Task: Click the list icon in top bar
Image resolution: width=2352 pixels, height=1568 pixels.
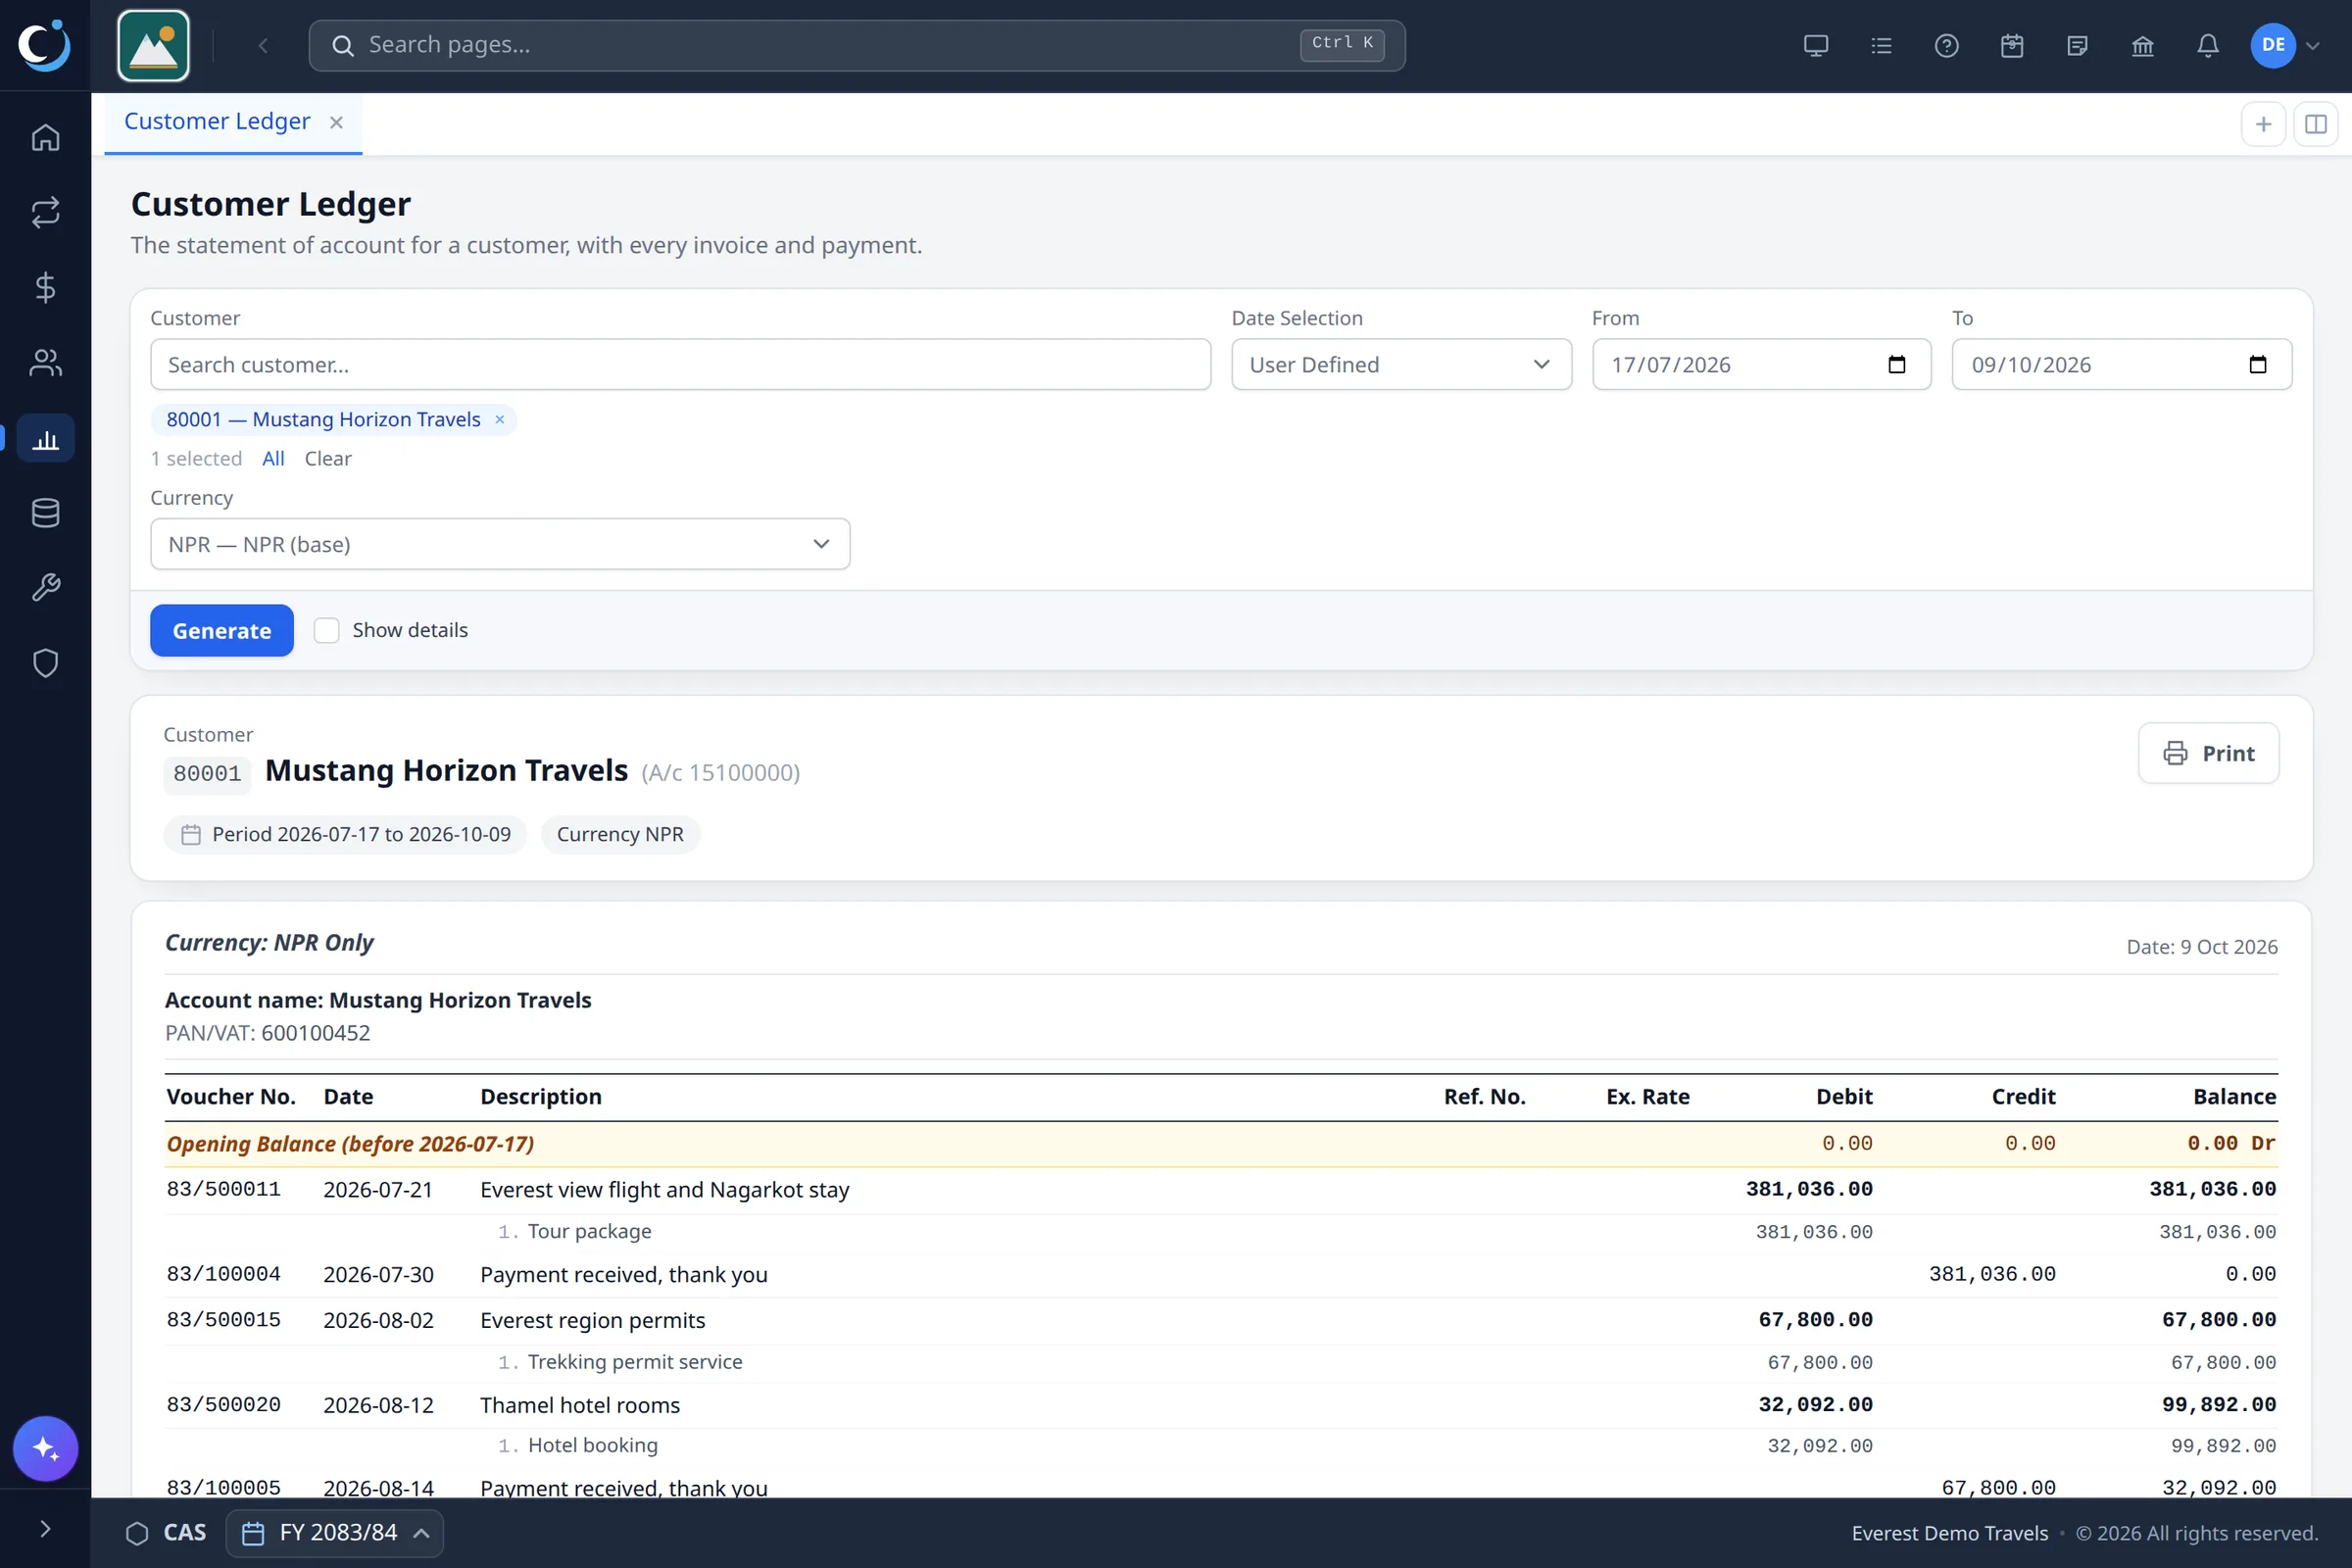Action: pos(1881,45)
